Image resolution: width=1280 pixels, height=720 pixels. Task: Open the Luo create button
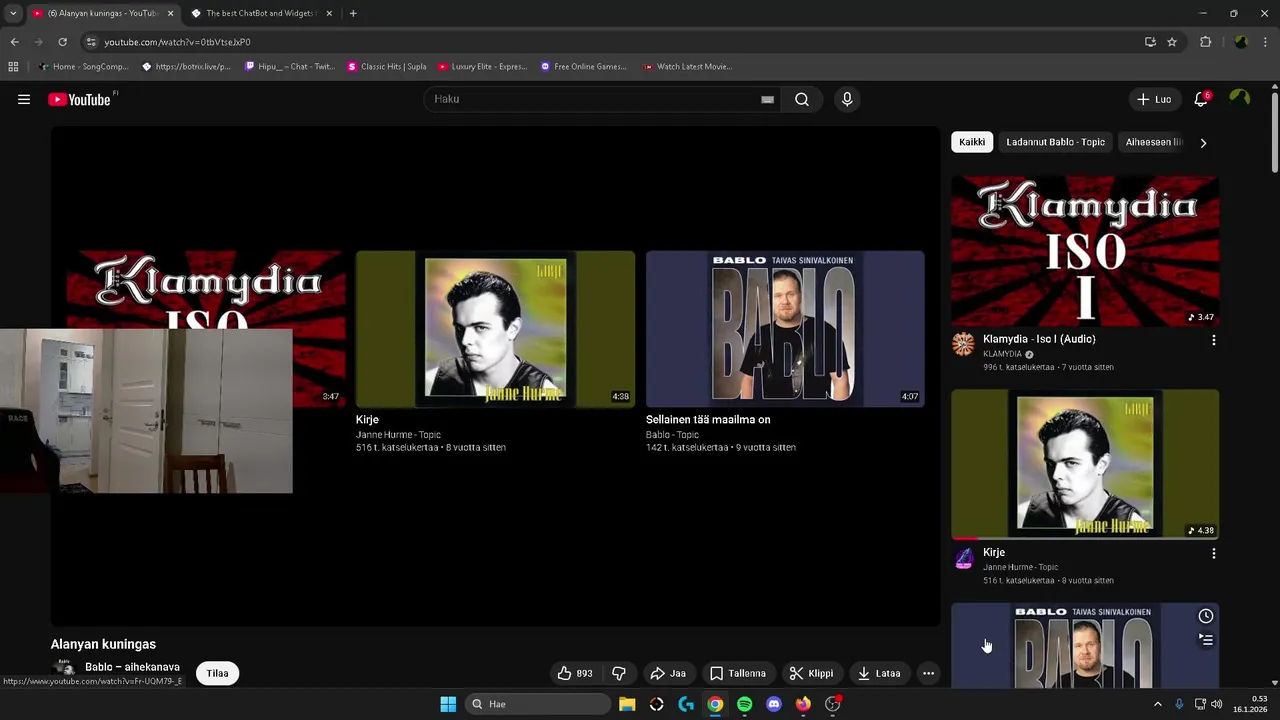pos(1154,99)
